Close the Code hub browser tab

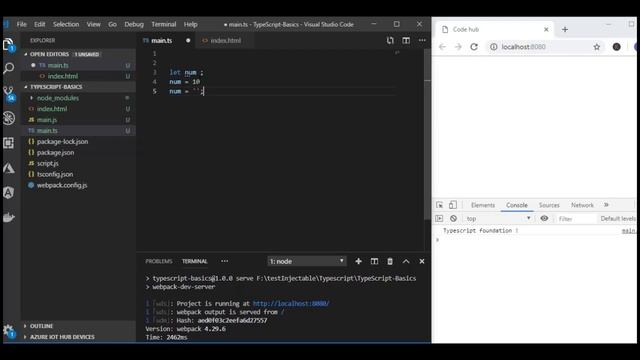click(x=546, y=29)
